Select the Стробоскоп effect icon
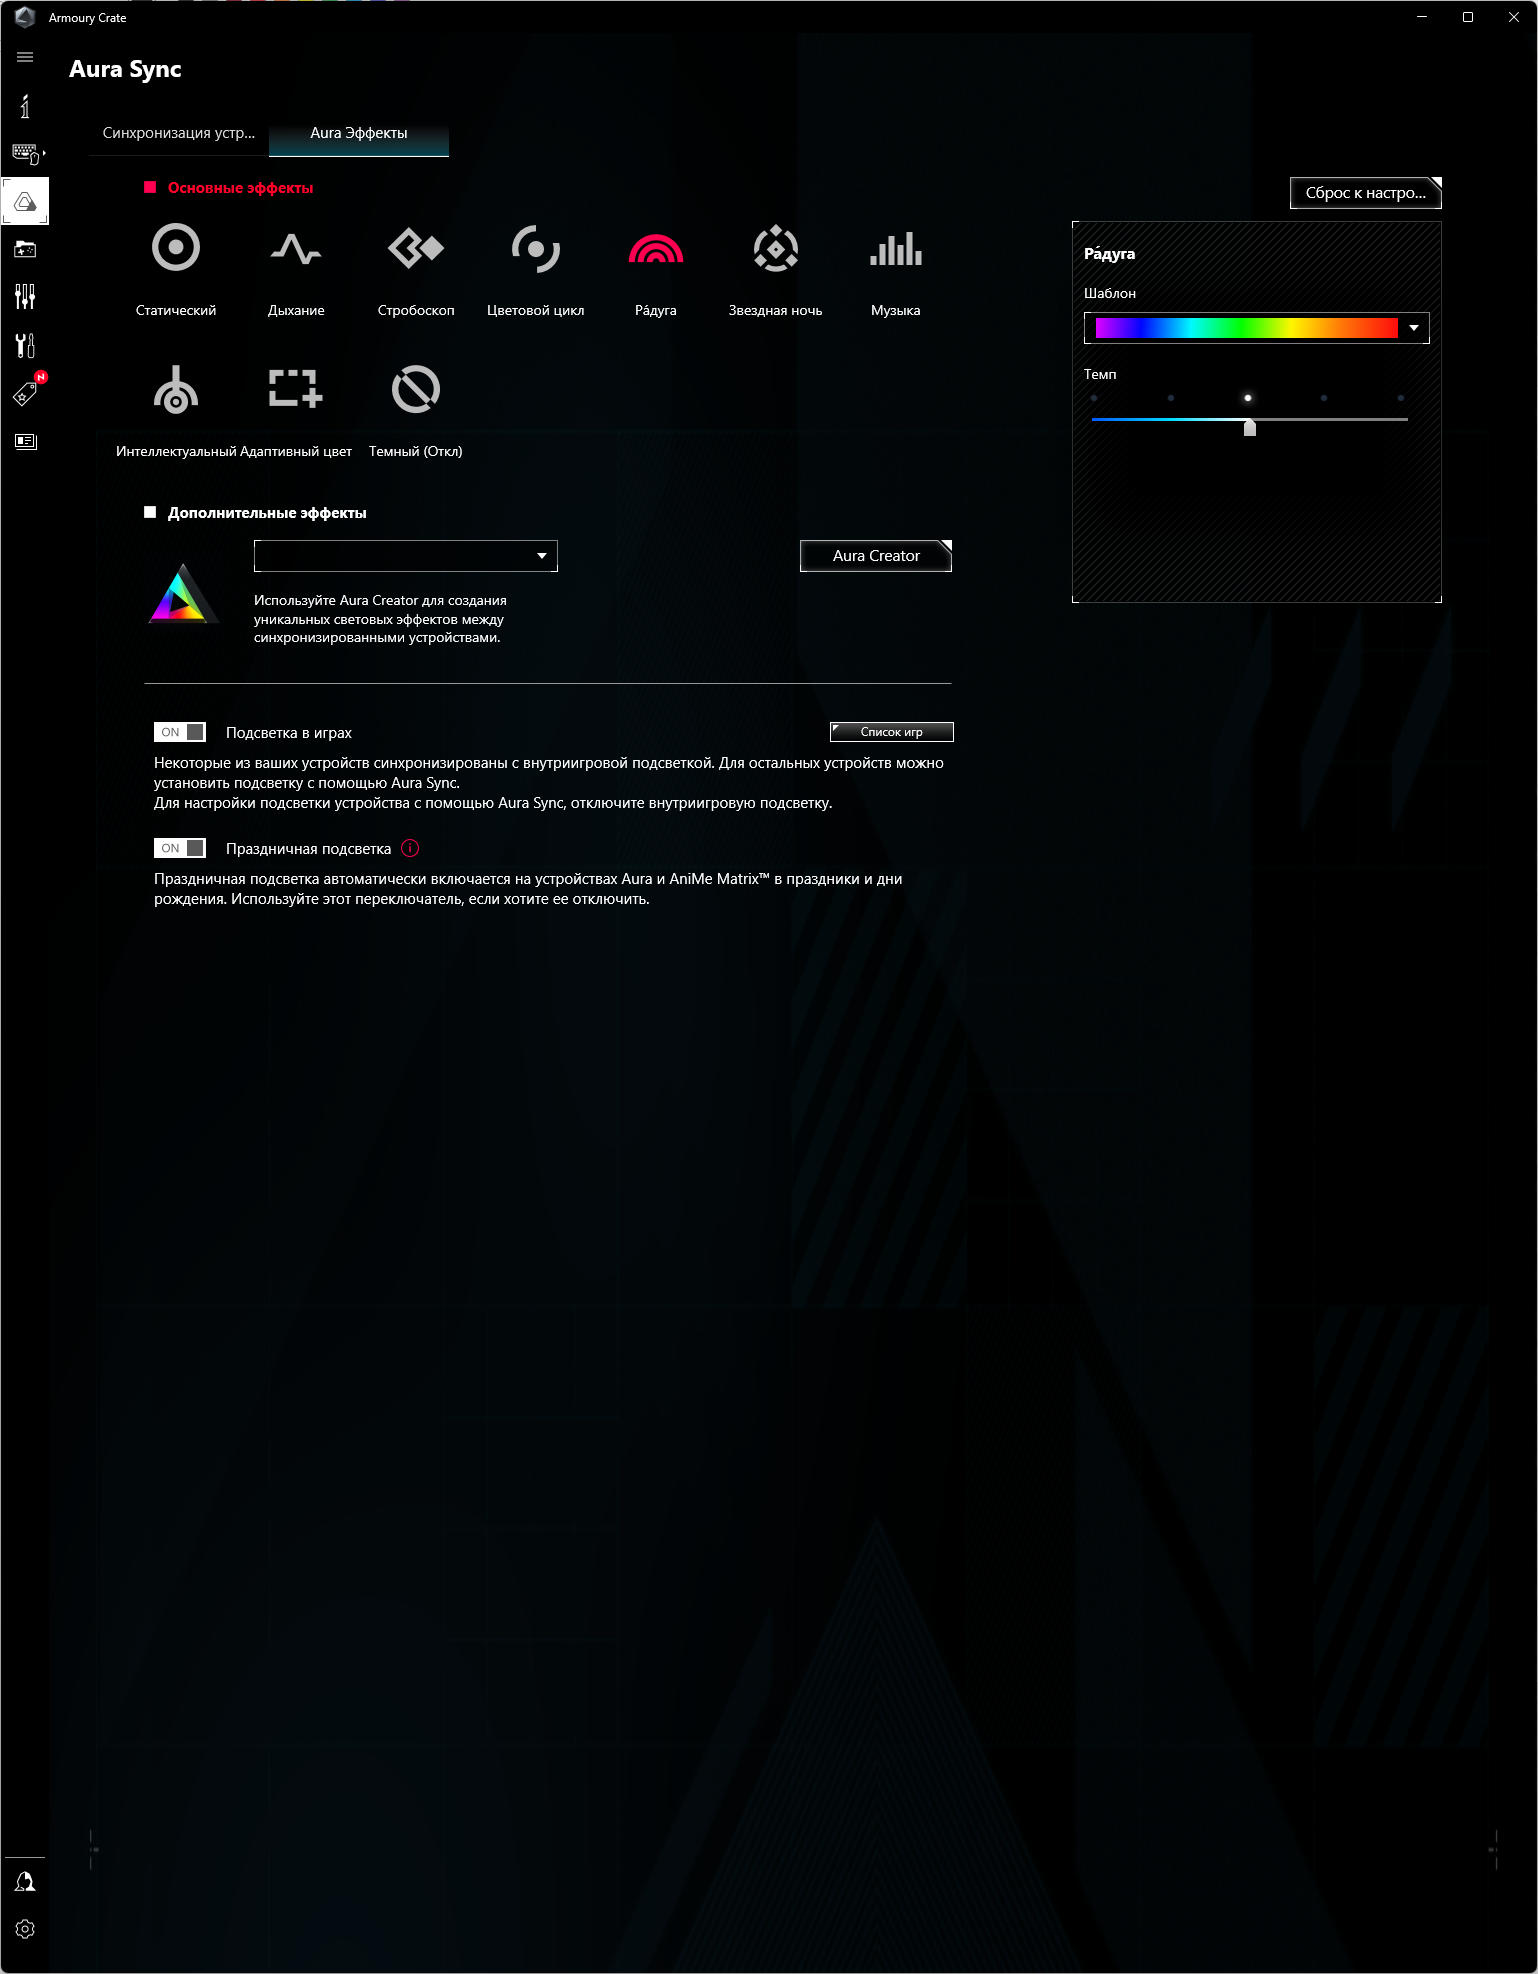 click(x=416, y=248)
